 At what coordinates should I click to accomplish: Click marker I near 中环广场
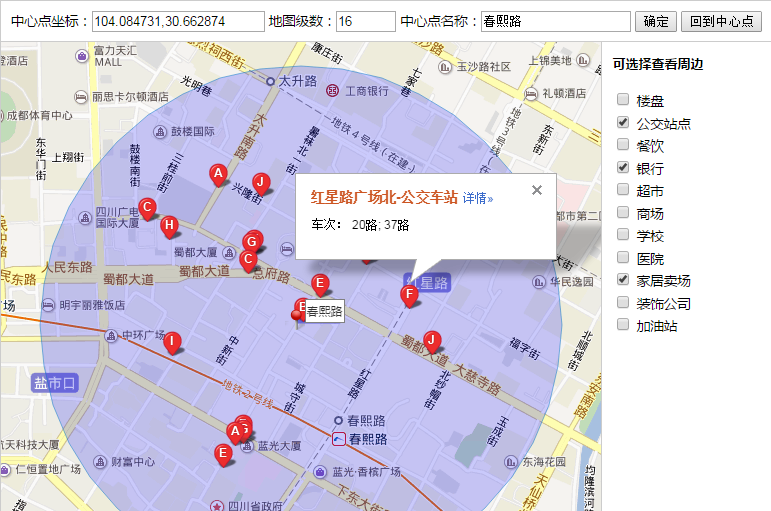(x=172, y=342)
